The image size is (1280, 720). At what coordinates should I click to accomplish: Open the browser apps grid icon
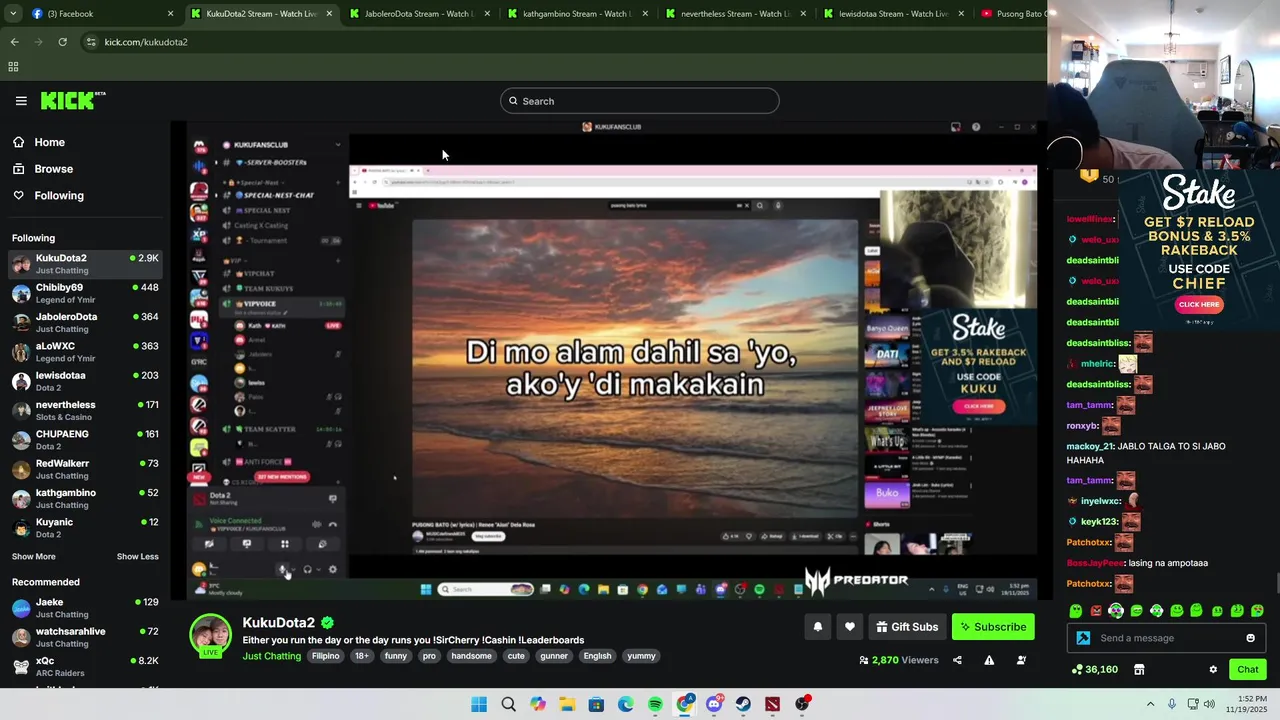click(x=13, y=67)
